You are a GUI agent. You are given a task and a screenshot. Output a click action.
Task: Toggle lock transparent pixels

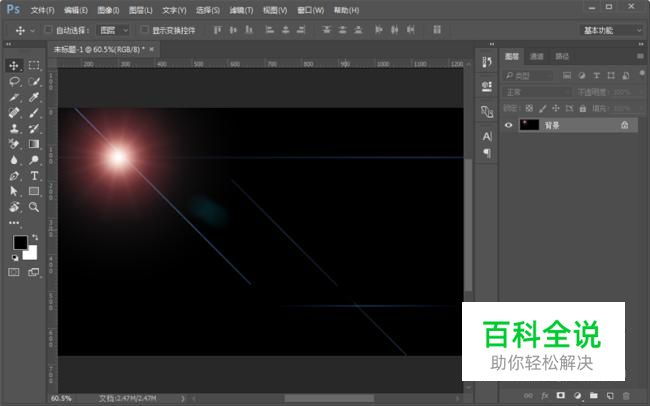pos(529,108)
